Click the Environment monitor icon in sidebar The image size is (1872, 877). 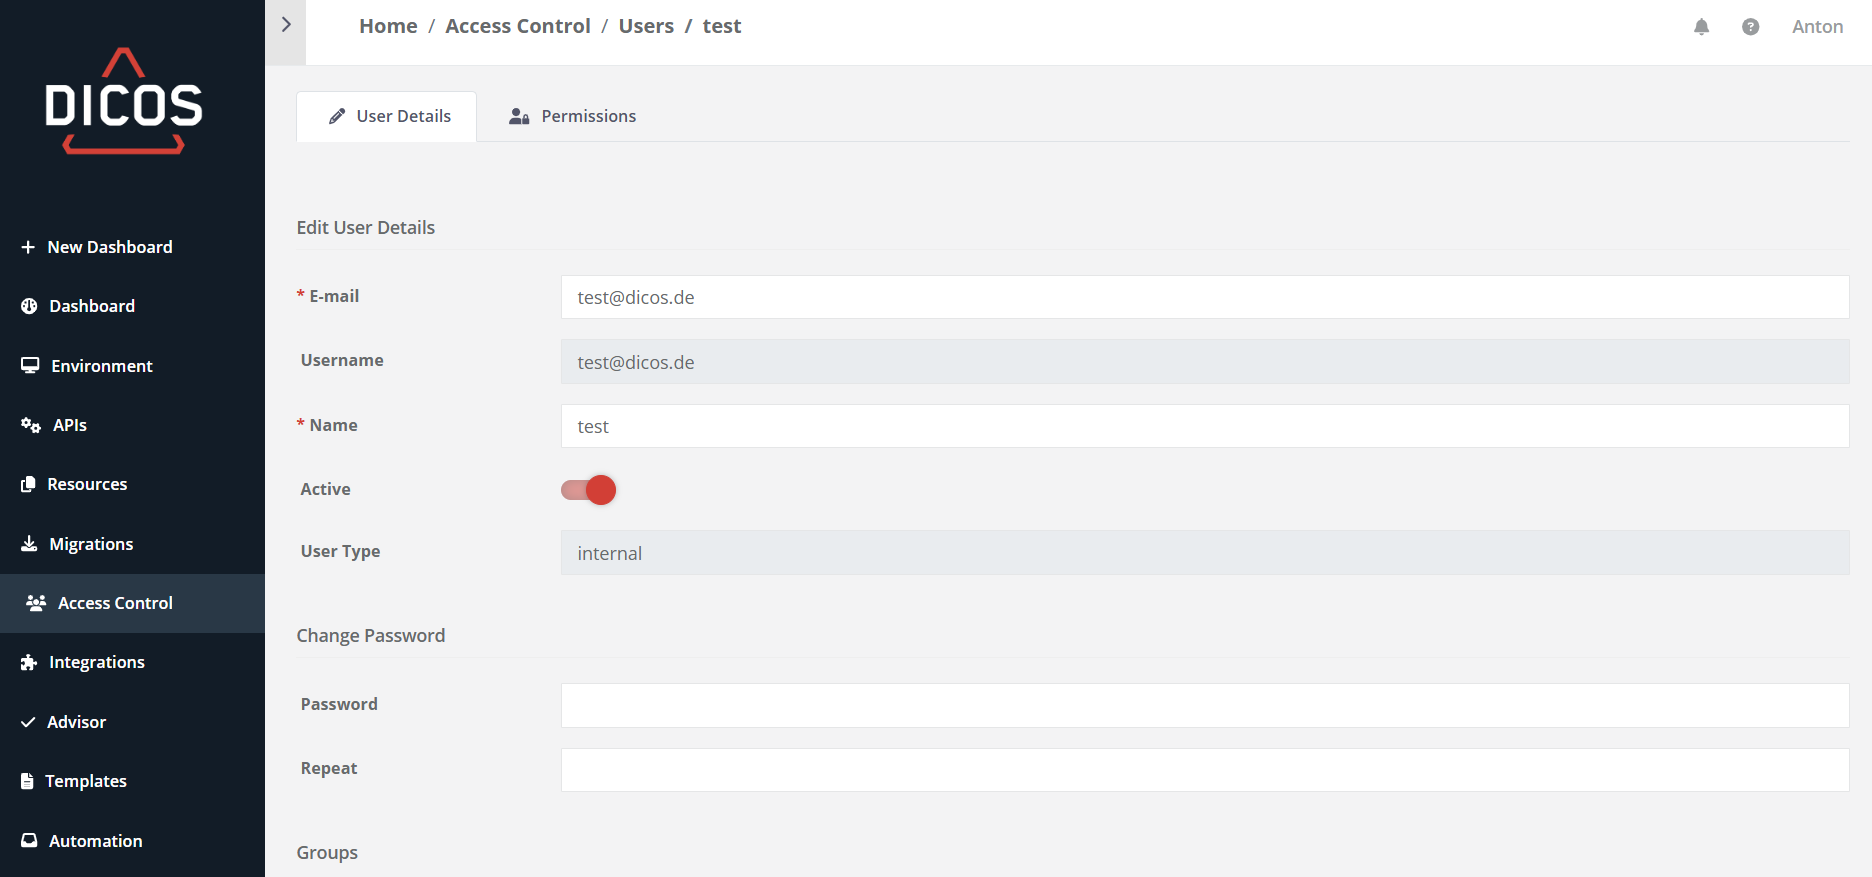[30, 366]
